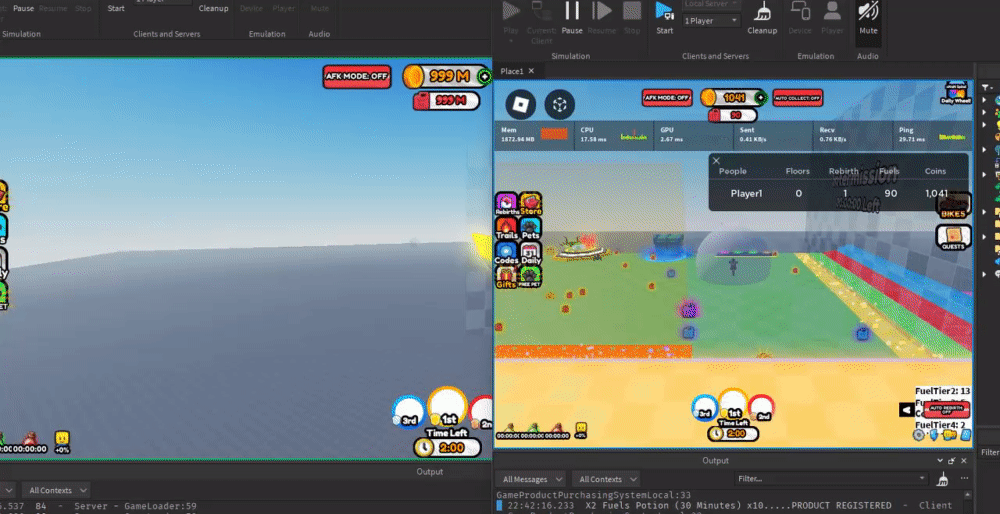Screen dimensions: 1000x514
Task: Click the yellow +0% boost icon in left window
Action: [62, 443]
